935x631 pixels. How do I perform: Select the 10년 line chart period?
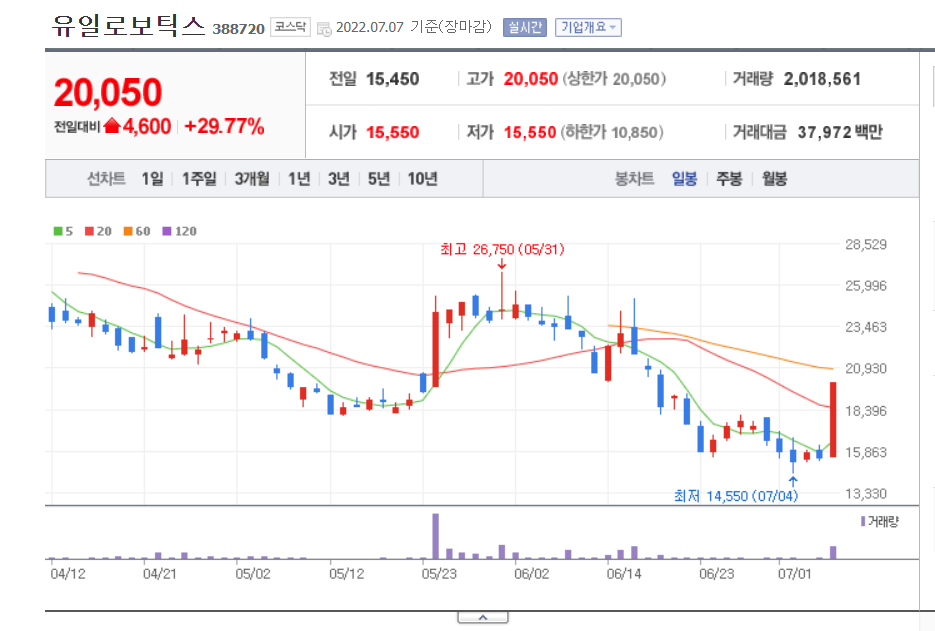(x=422, y=178)
